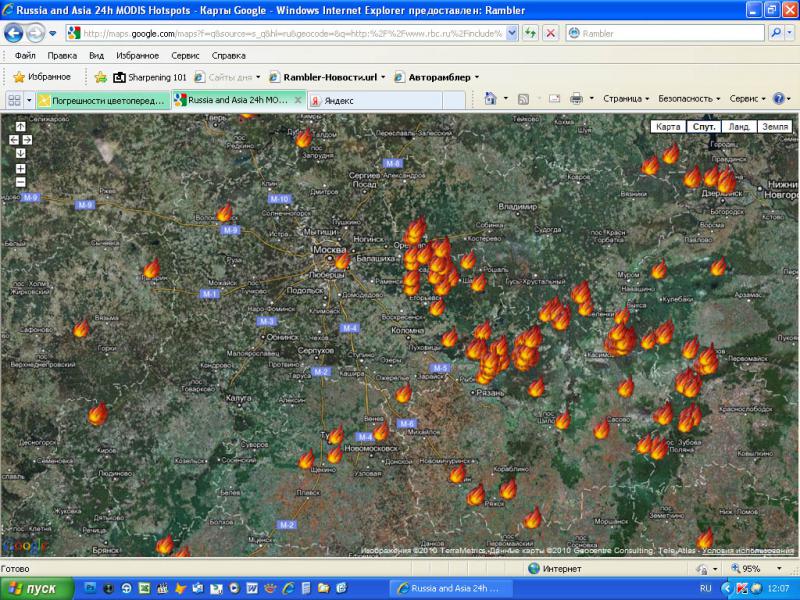Click the Rambler search magnifier icon

pyautogui.click(x=776, y=34)
